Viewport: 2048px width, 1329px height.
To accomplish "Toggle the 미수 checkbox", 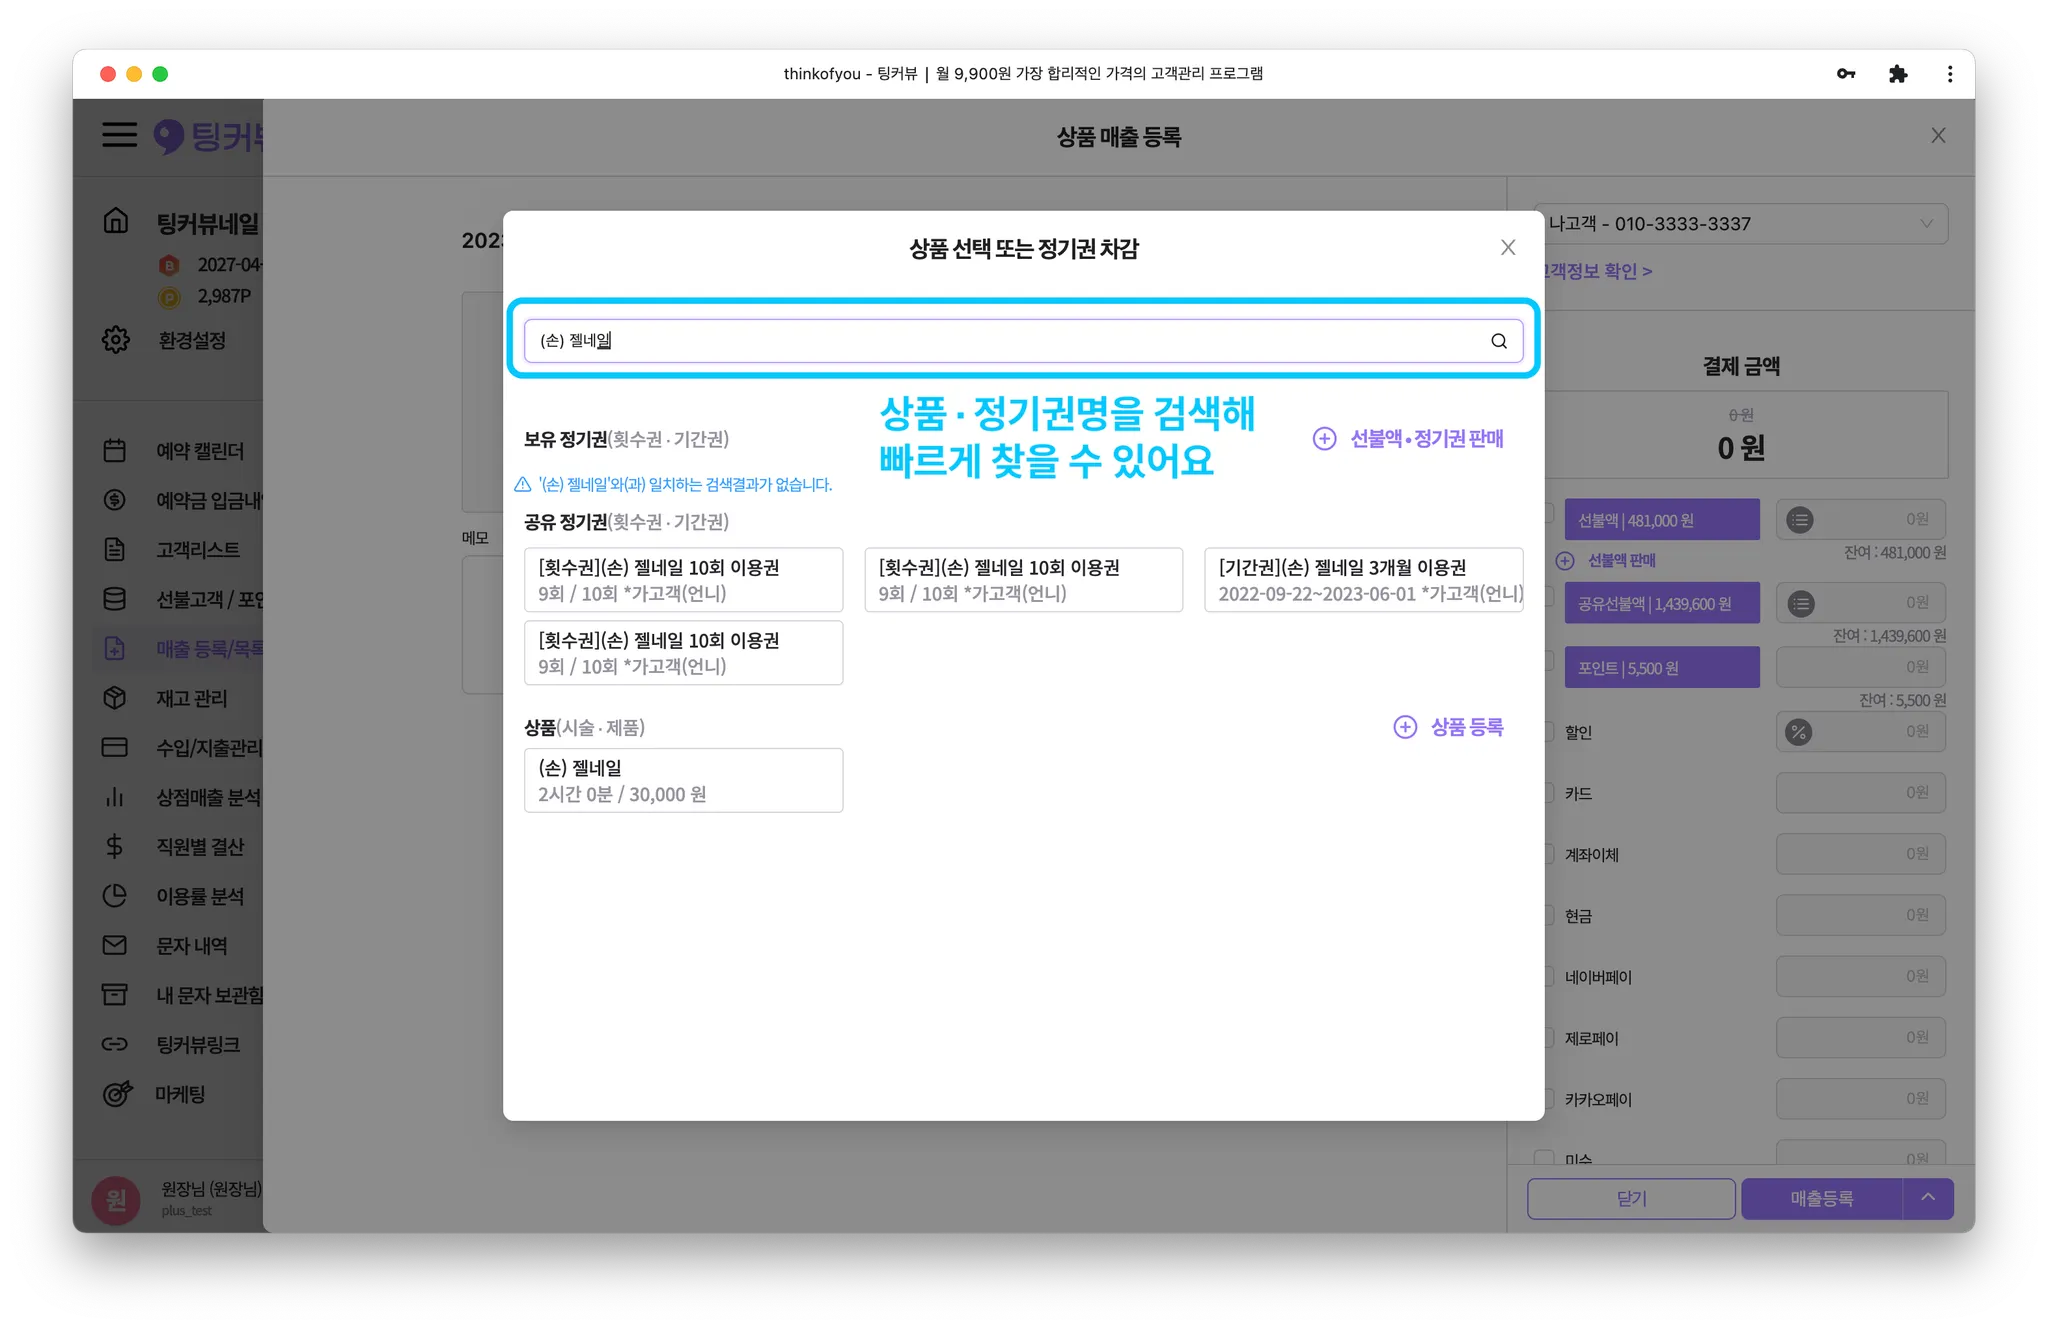I will tap(1545, 1158).
